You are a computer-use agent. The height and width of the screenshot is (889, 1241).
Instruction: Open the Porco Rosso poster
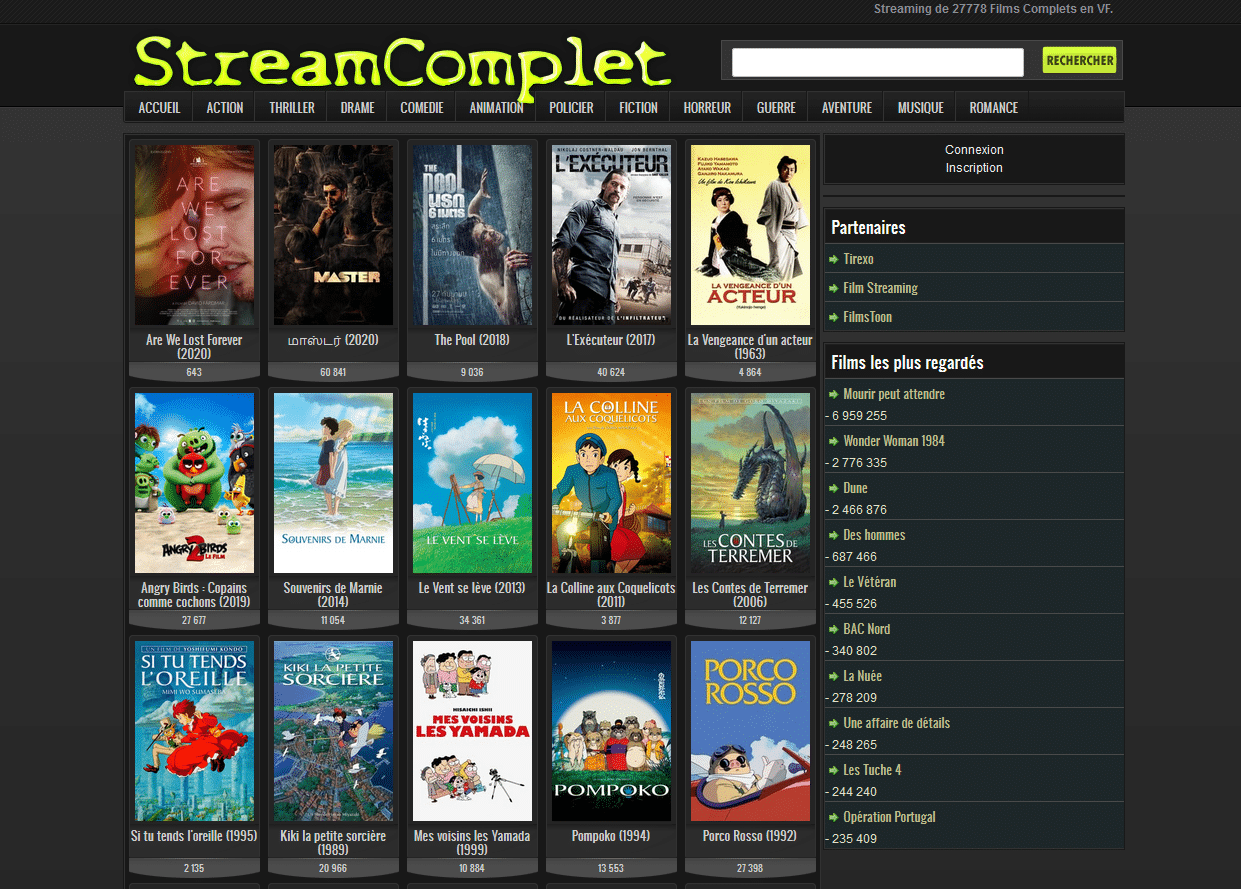coord(750,731)
